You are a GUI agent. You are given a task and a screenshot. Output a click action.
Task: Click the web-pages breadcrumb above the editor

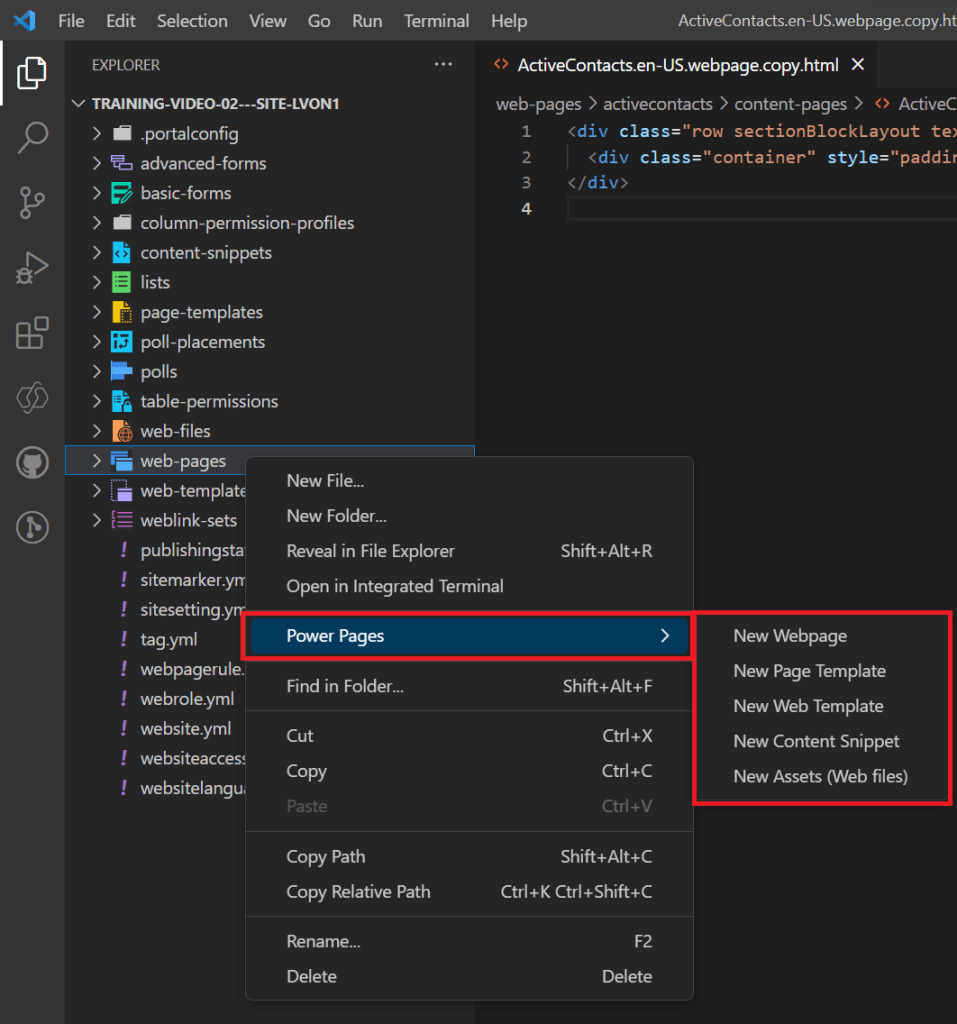point(539,103)
